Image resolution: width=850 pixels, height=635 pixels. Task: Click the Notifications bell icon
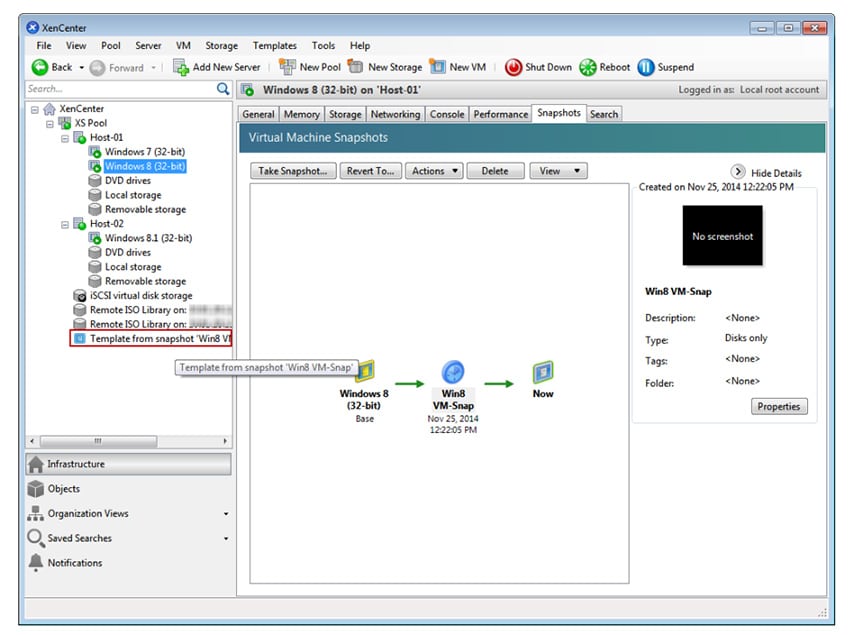pyautogui.click(x=36, y=563)
